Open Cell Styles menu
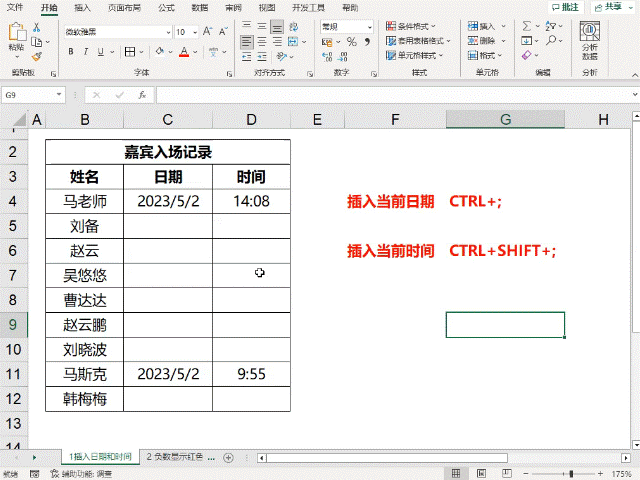640x480 pixels. click(414, 56)
